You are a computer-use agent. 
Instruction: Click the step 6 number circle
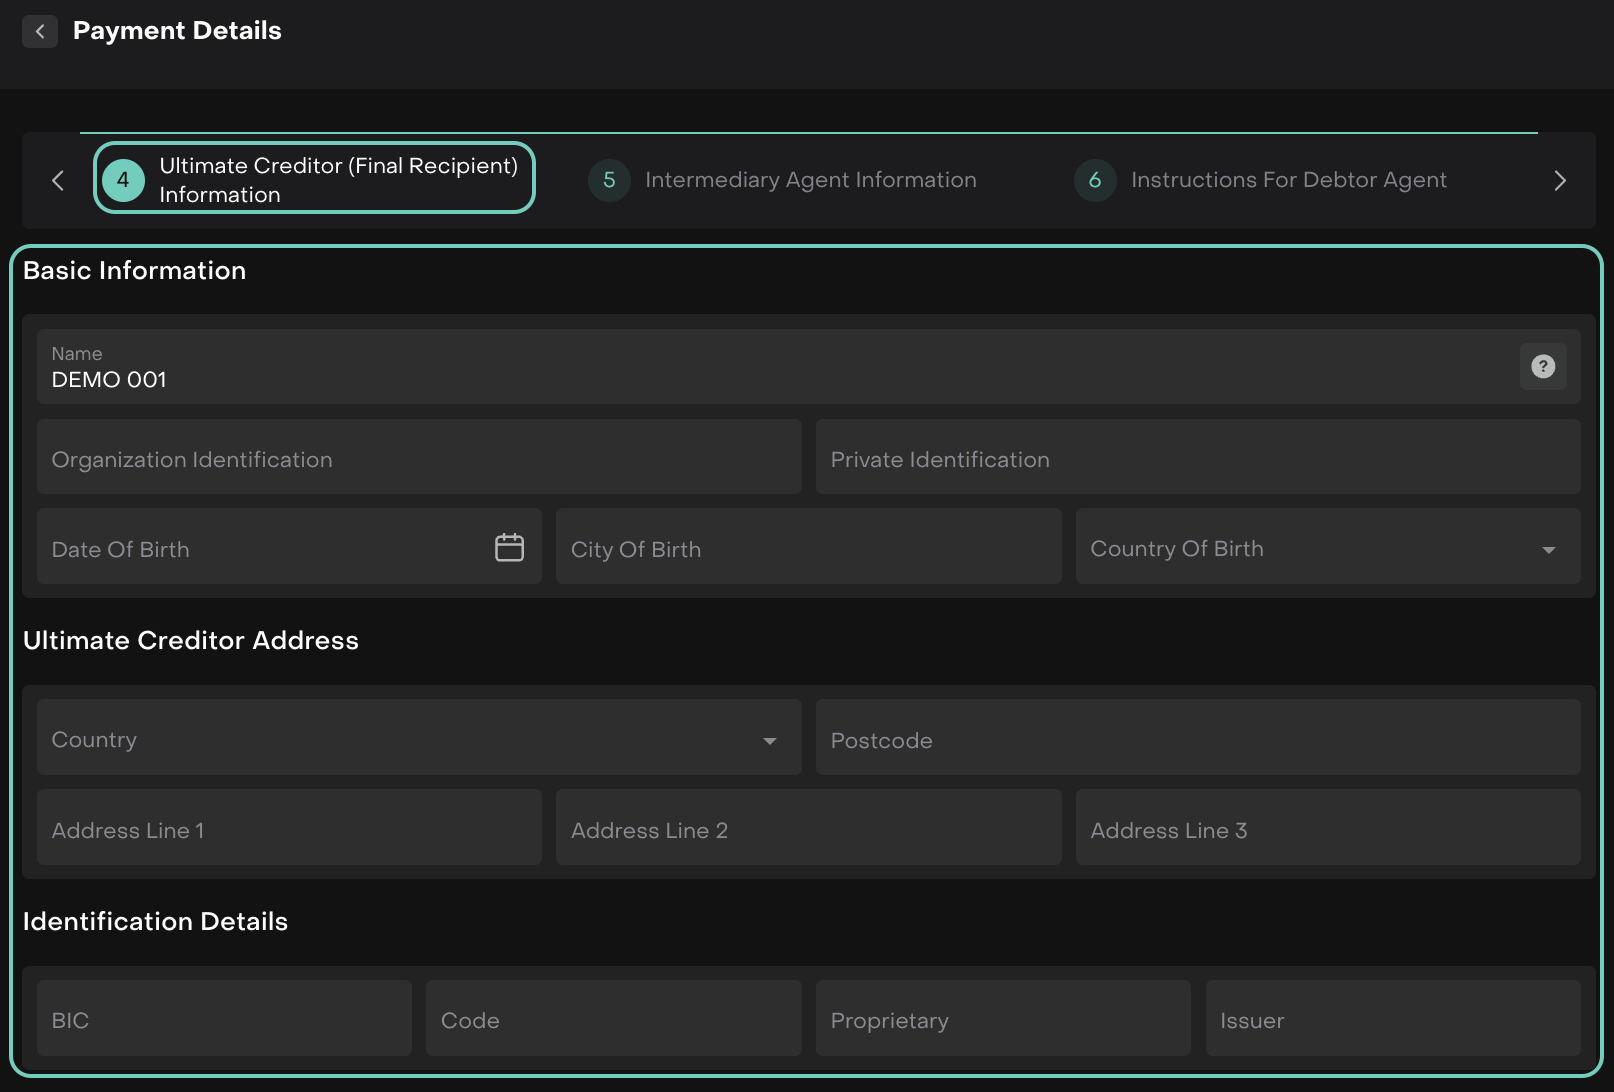click(1094, 180)
